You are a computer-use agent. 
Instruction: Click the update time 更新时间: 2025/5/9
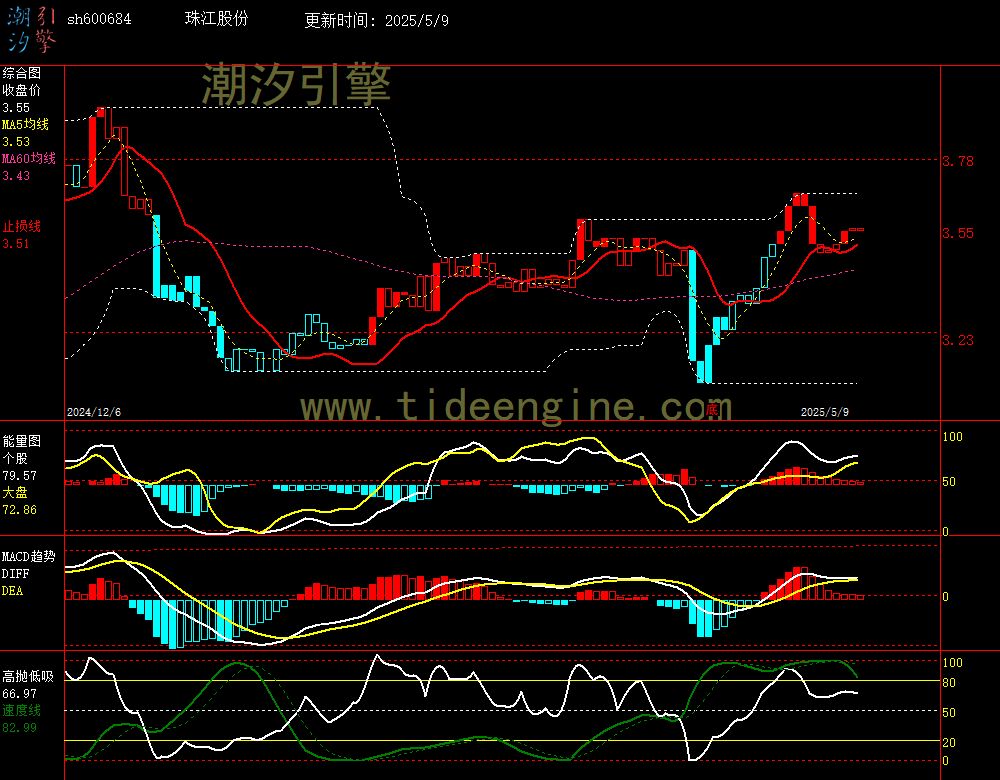click(376, 20)
